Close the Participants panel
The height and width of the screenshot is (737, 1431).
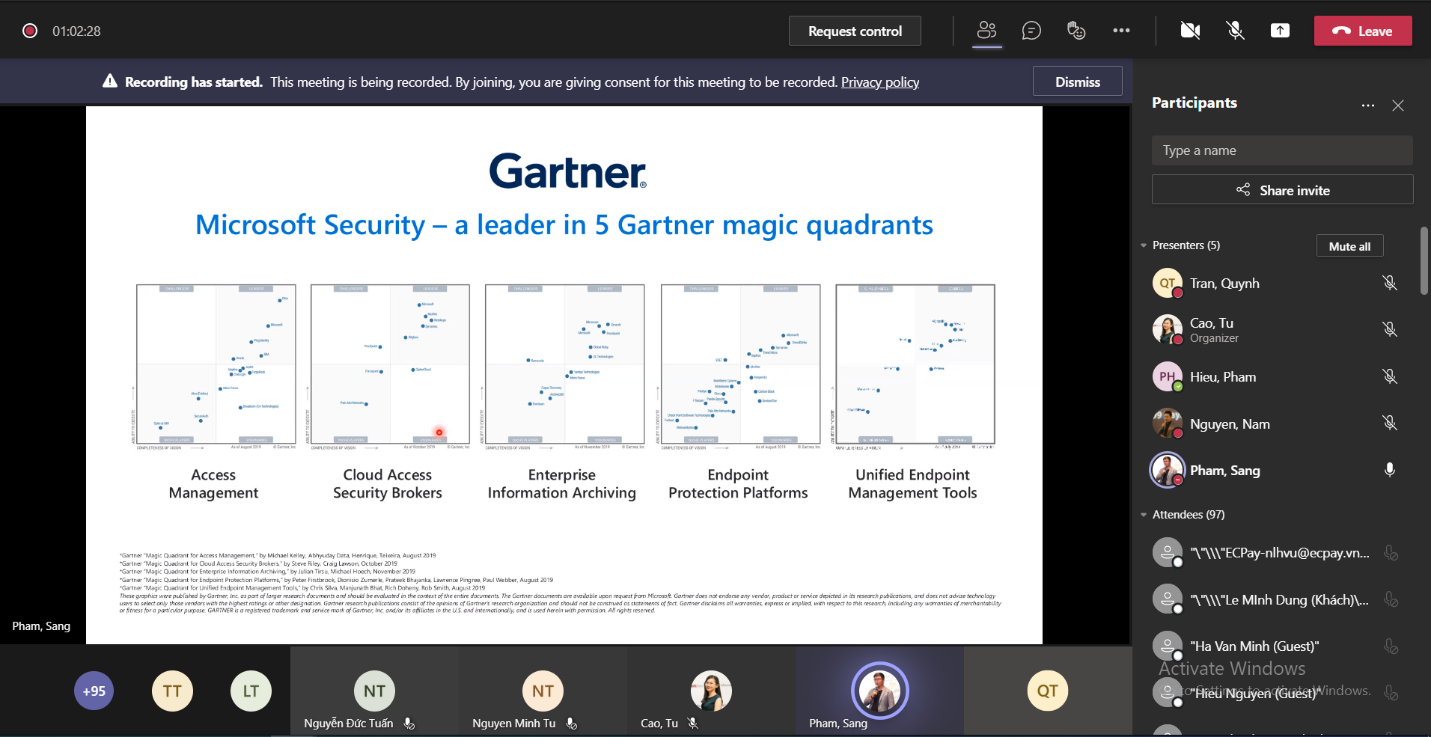point(1398,105)
